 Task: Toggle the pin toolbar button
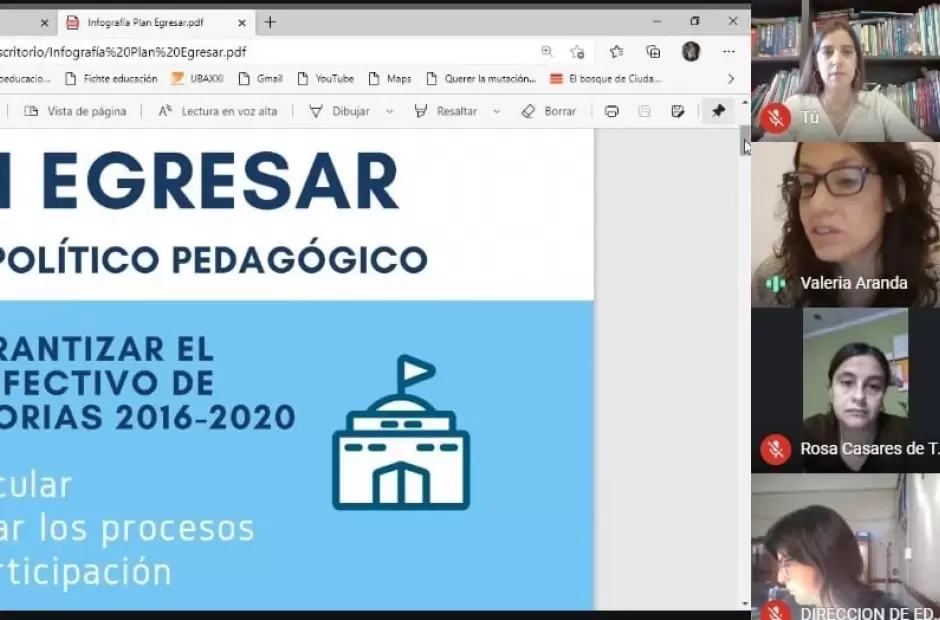[x=718, y=111]
